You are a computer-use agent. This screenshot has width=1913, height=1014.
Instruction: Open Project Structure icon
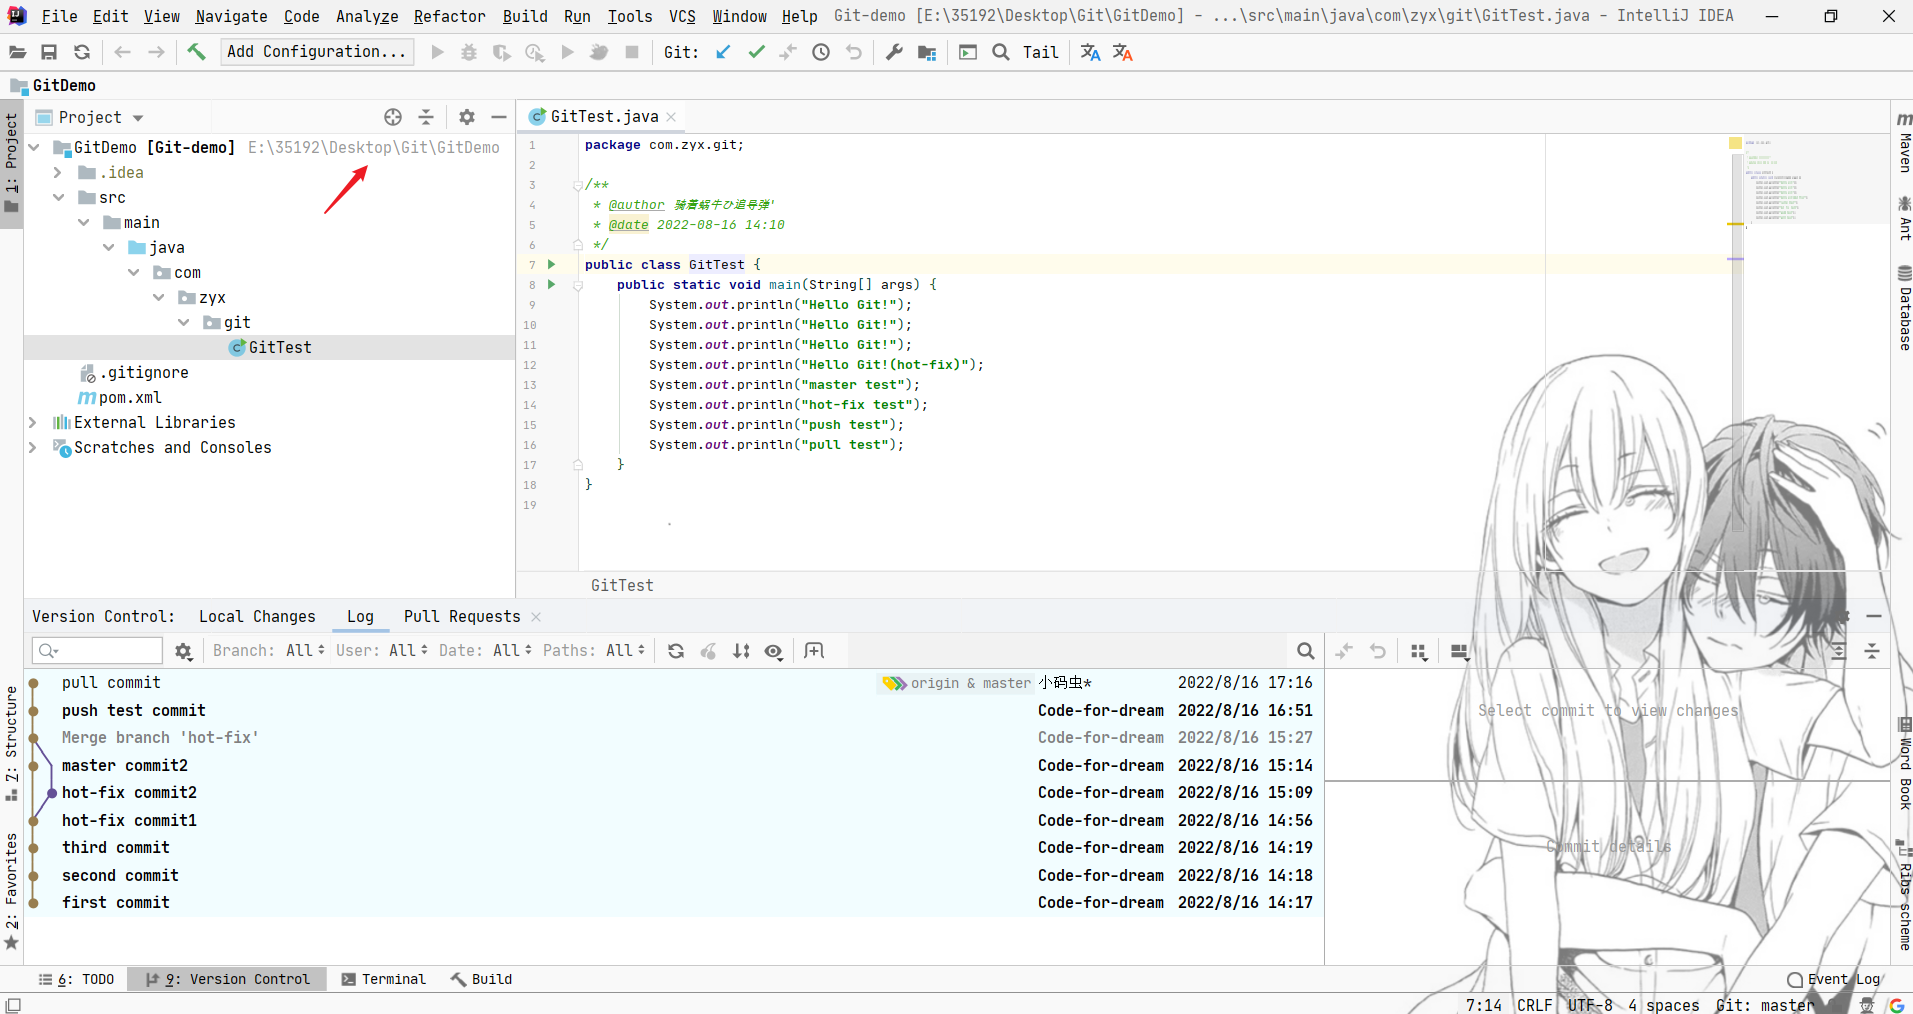pyautogui.click(x=927, y=52)
